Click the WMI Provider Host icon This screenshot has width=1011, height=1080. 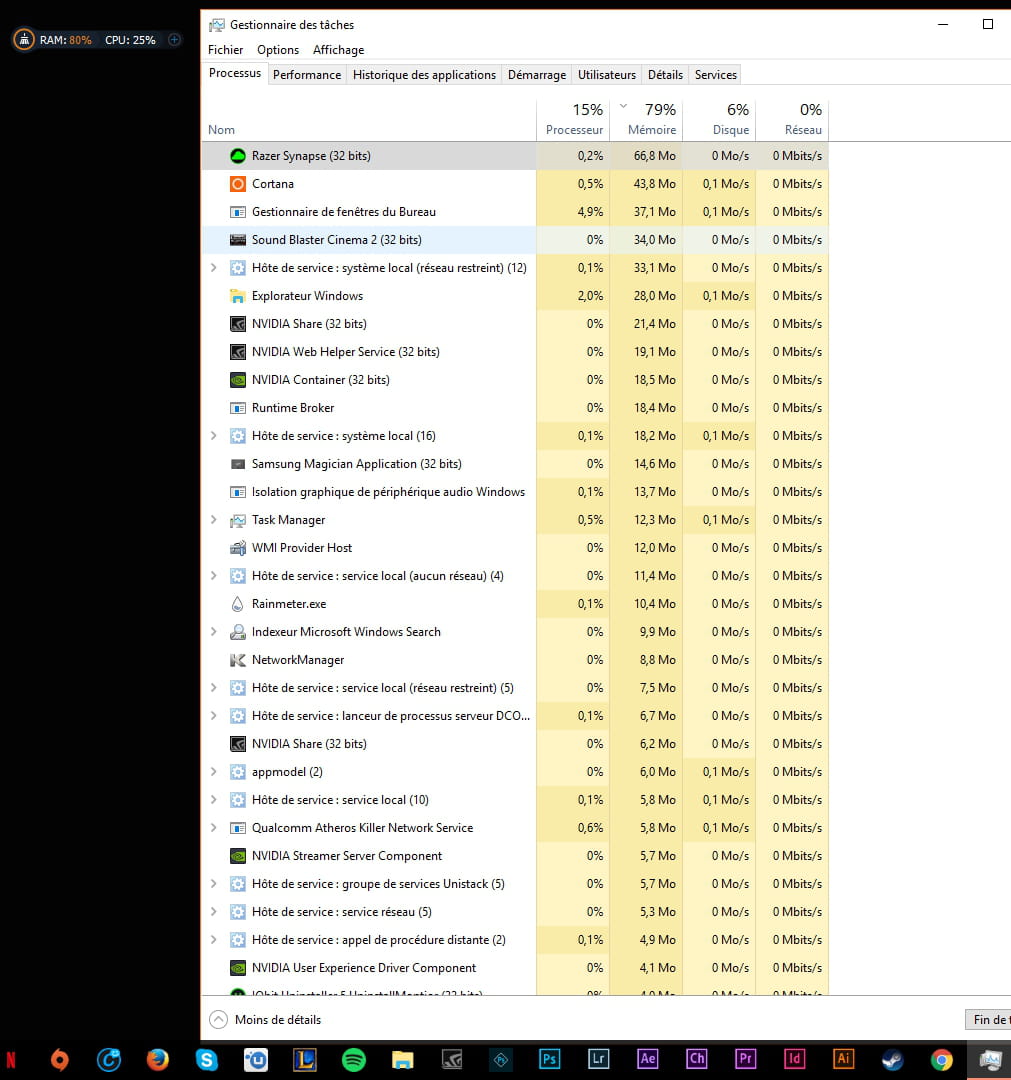238,548
